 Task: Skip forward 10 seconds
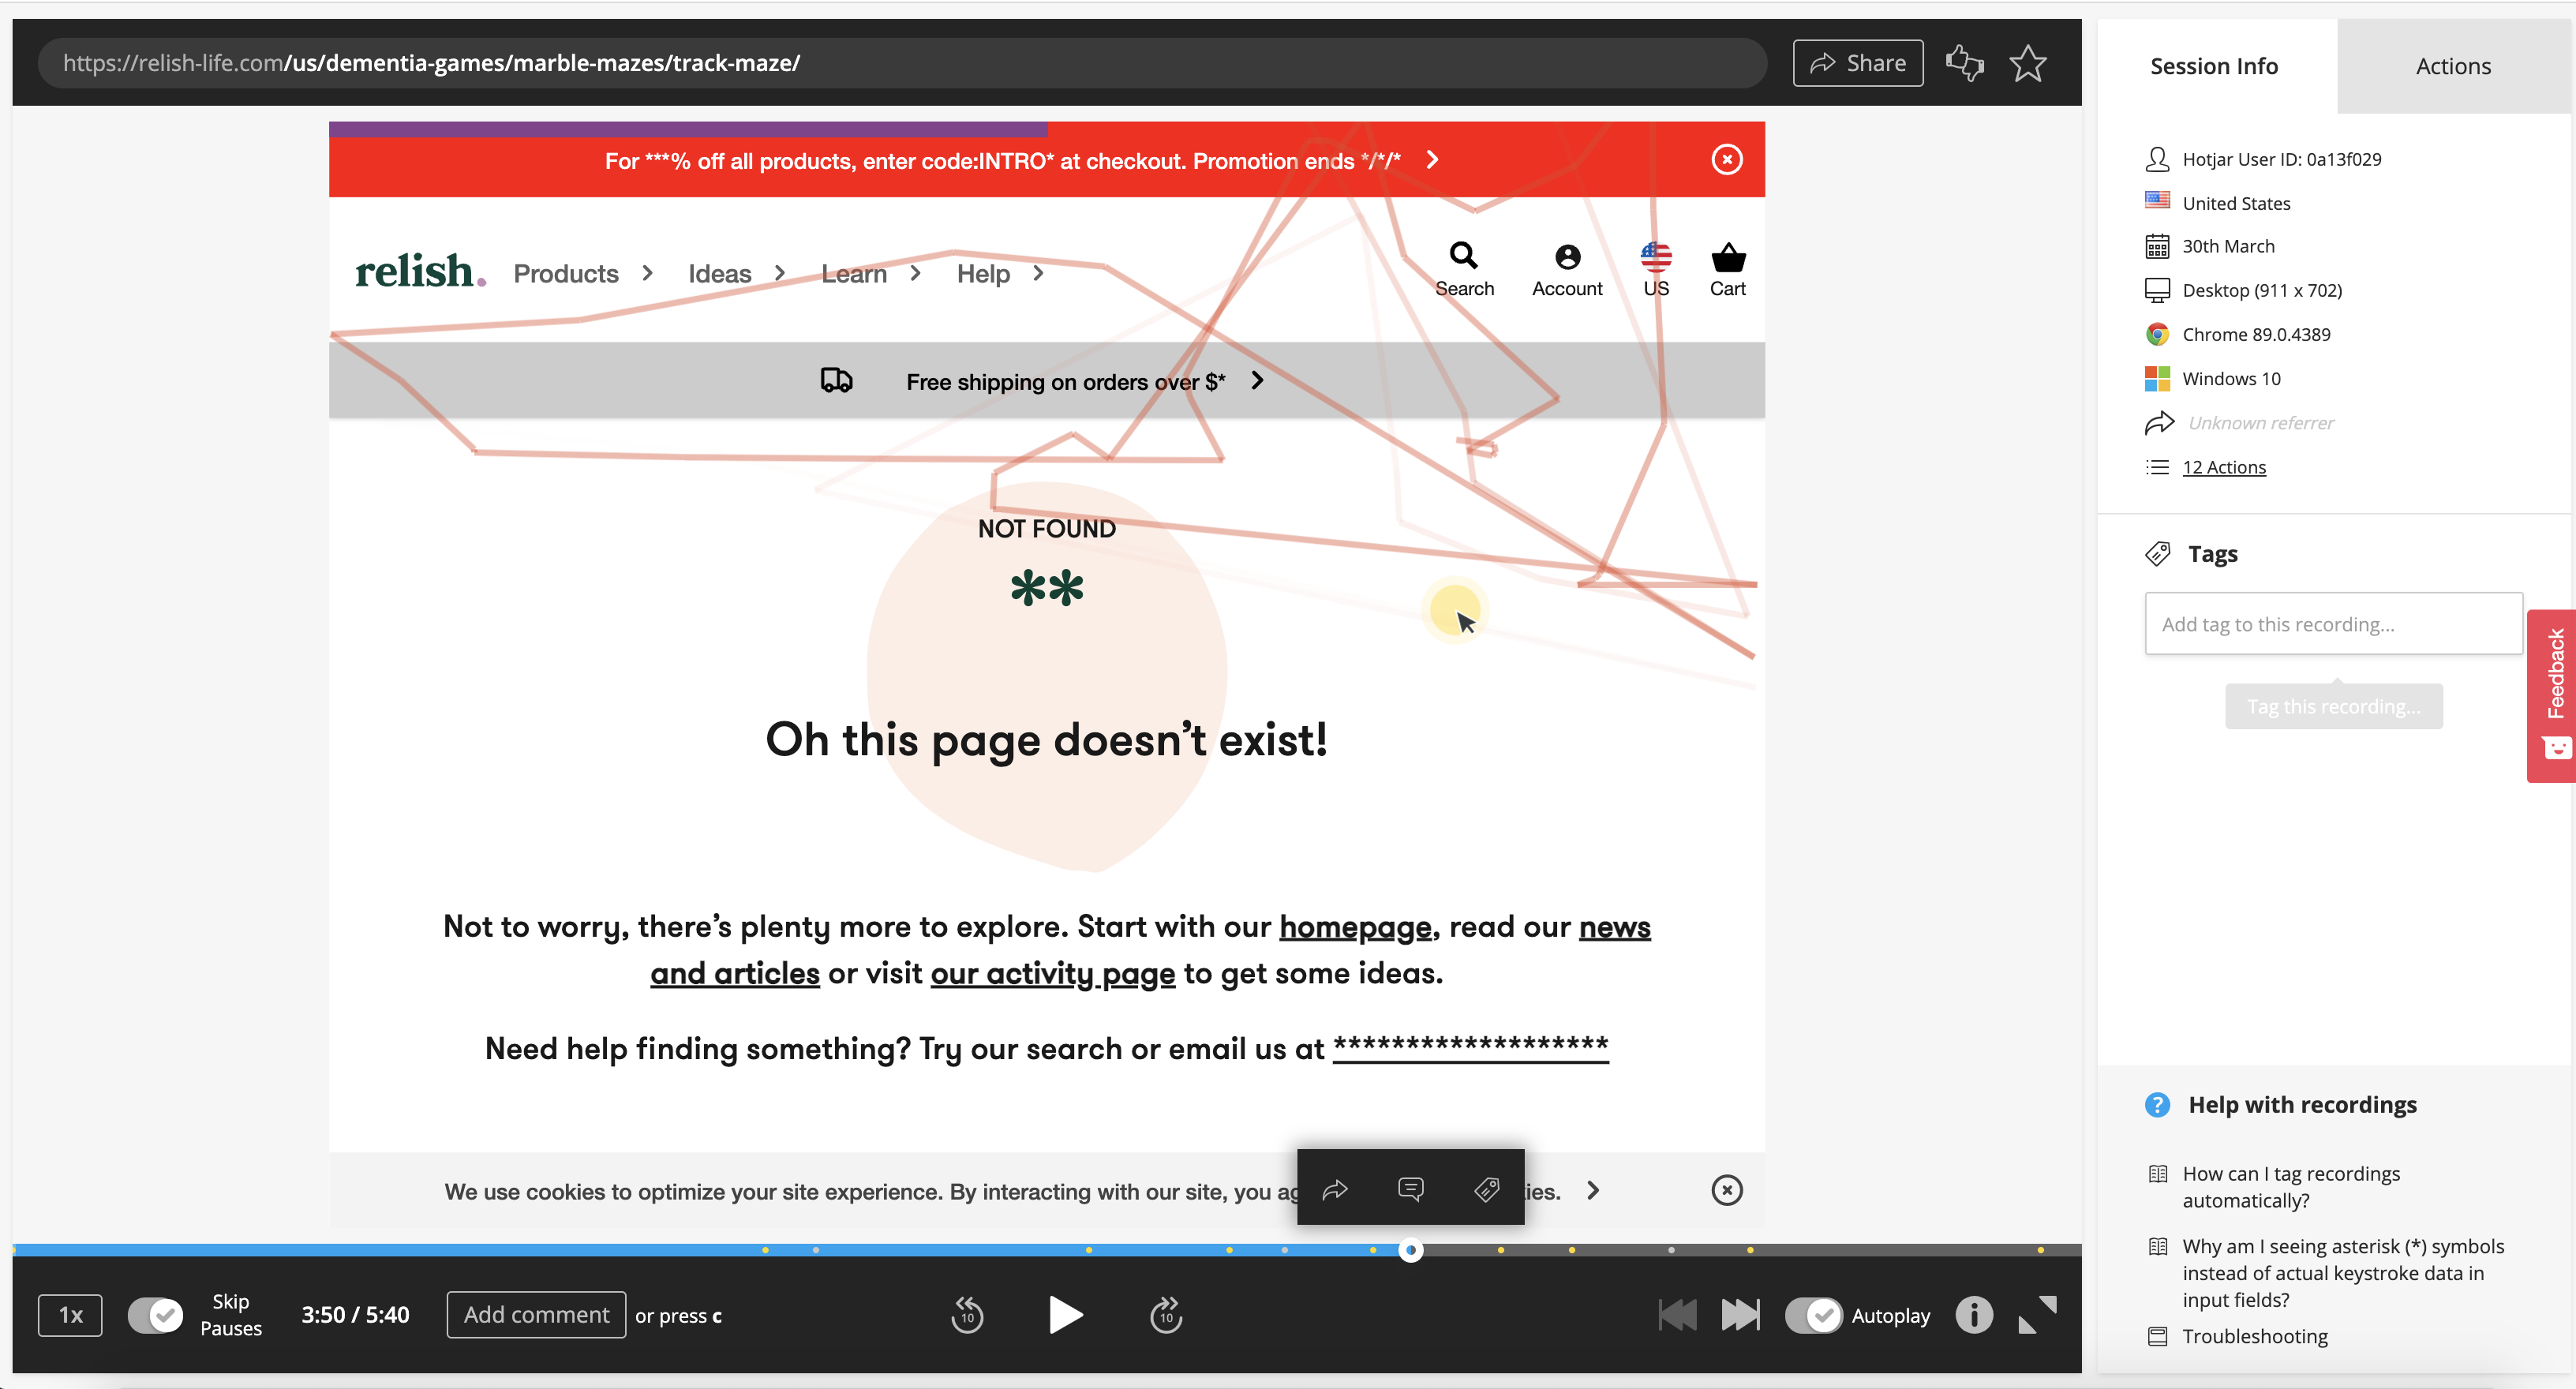(1166, 1315)
